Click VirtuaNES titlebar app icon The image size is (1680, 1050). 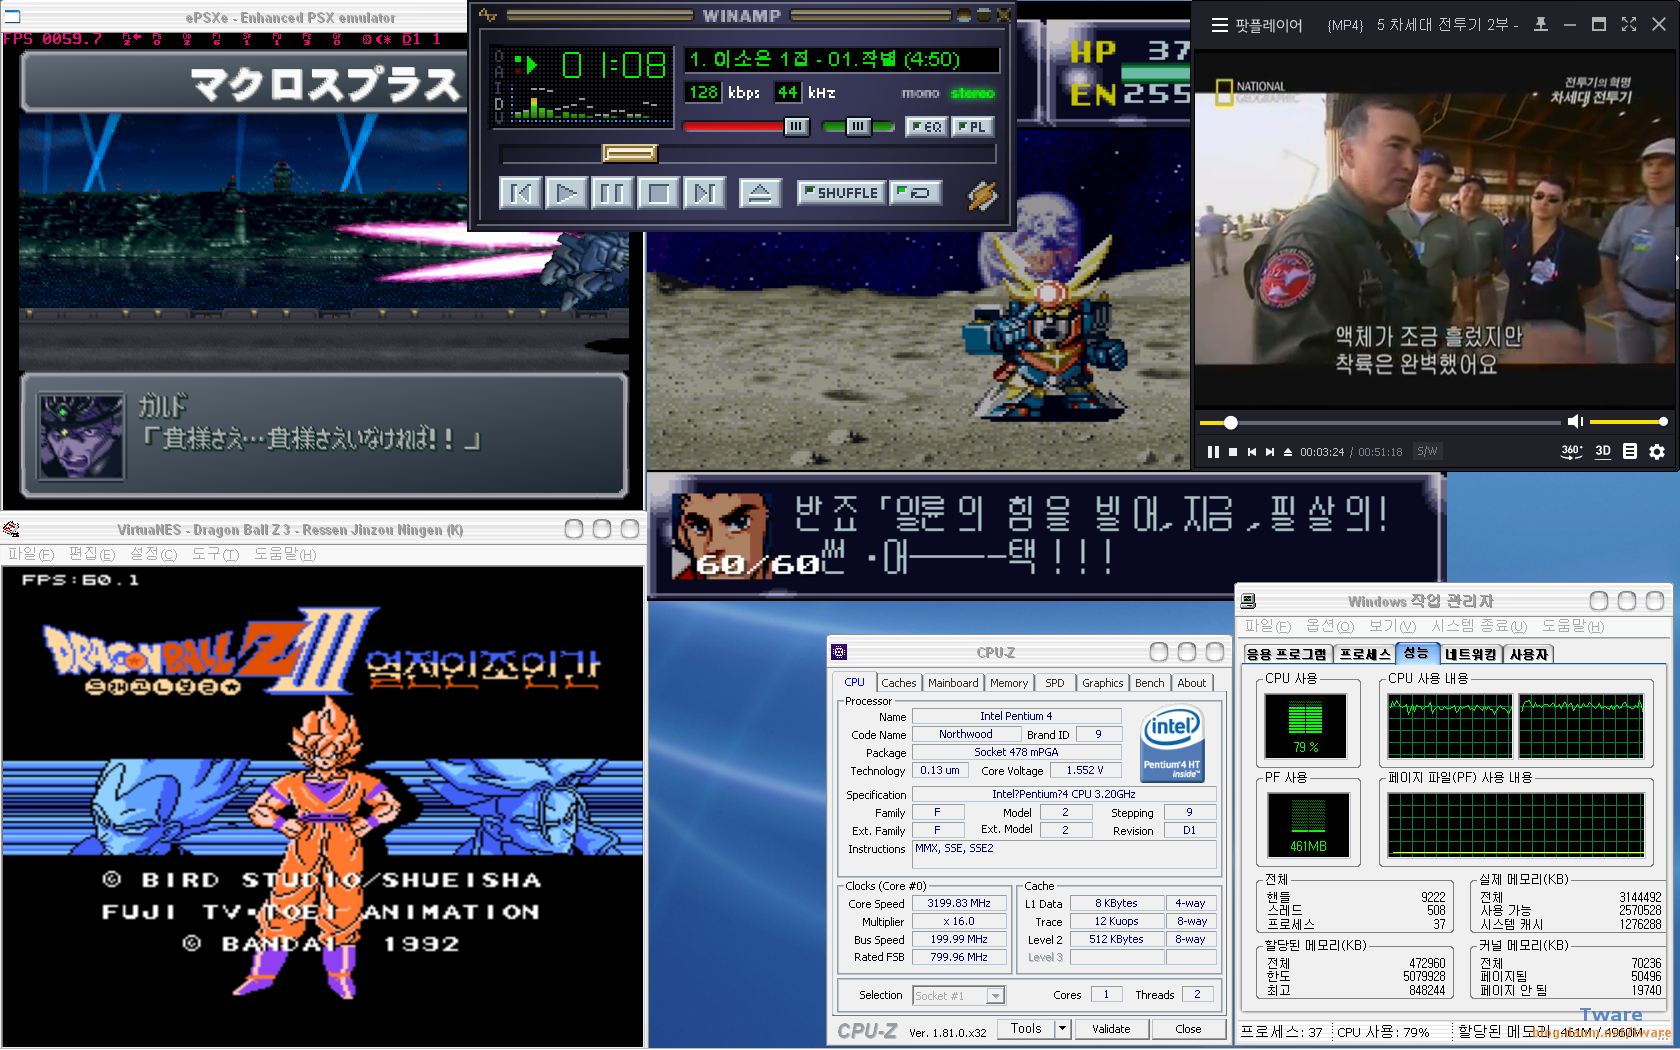point(11,529)
